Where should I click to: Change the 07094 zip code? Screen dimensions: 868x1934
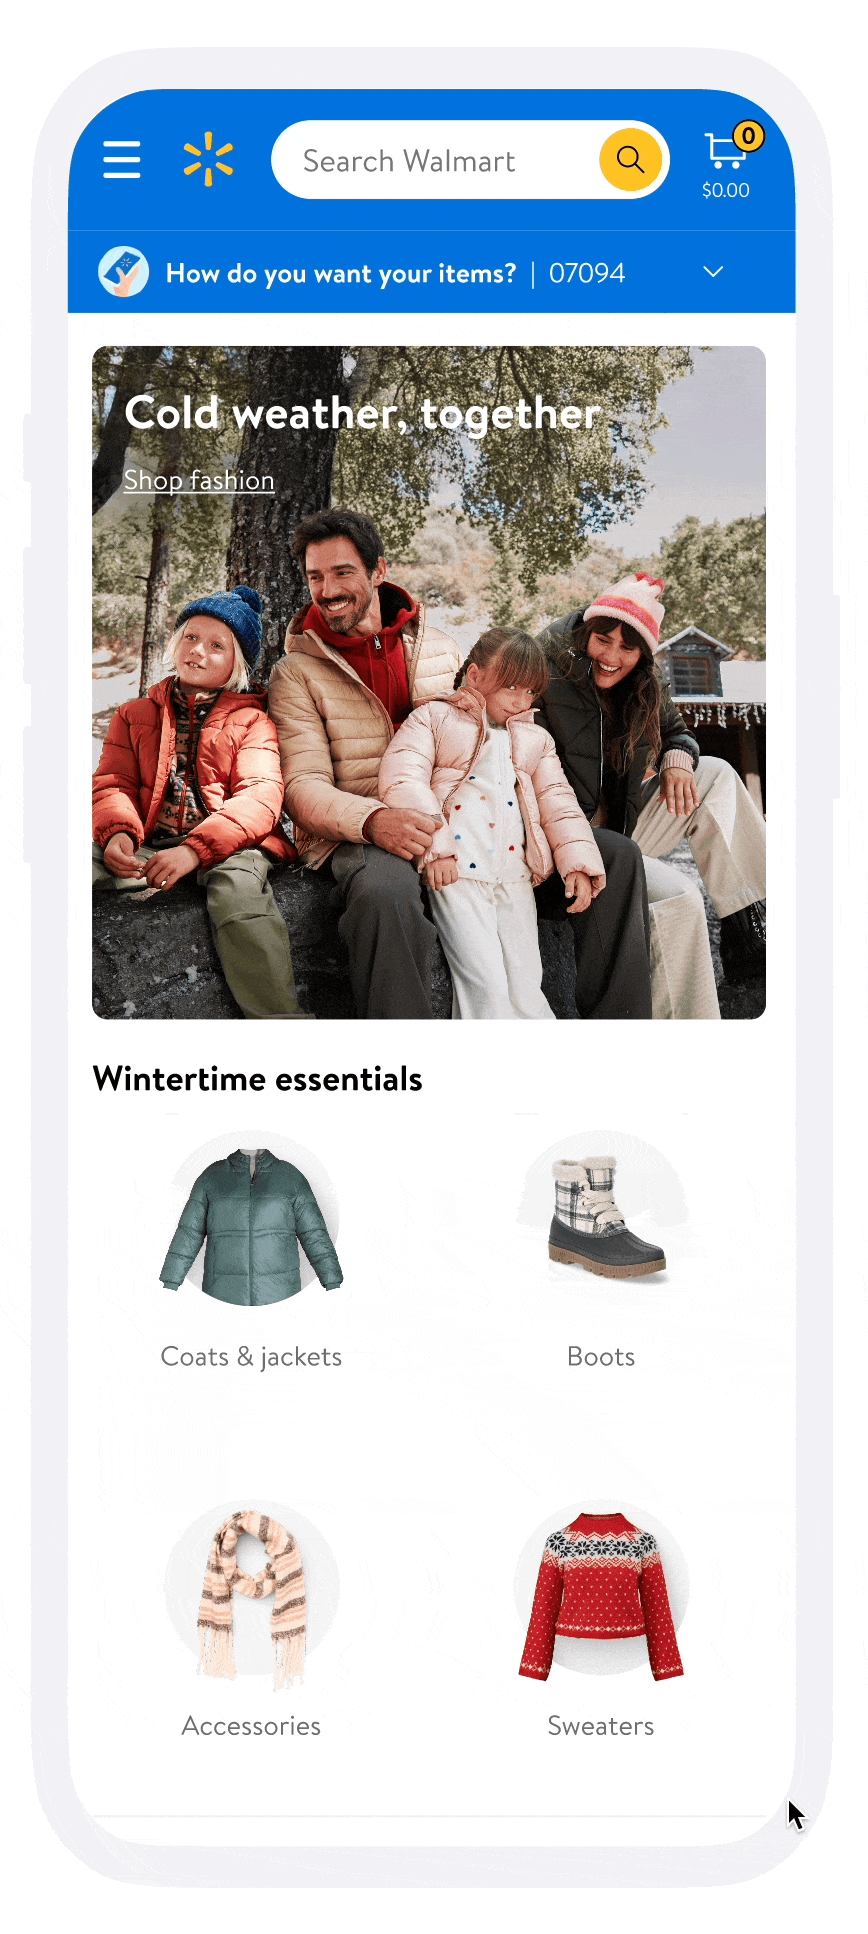point(587,273)
